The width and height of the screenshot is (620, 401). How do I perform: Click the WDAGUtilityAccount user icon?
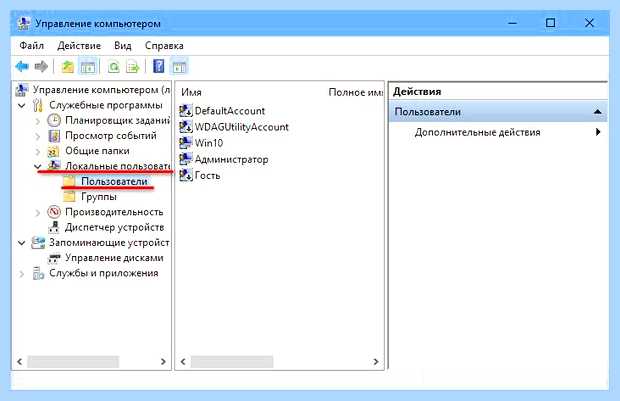point(186,127)
